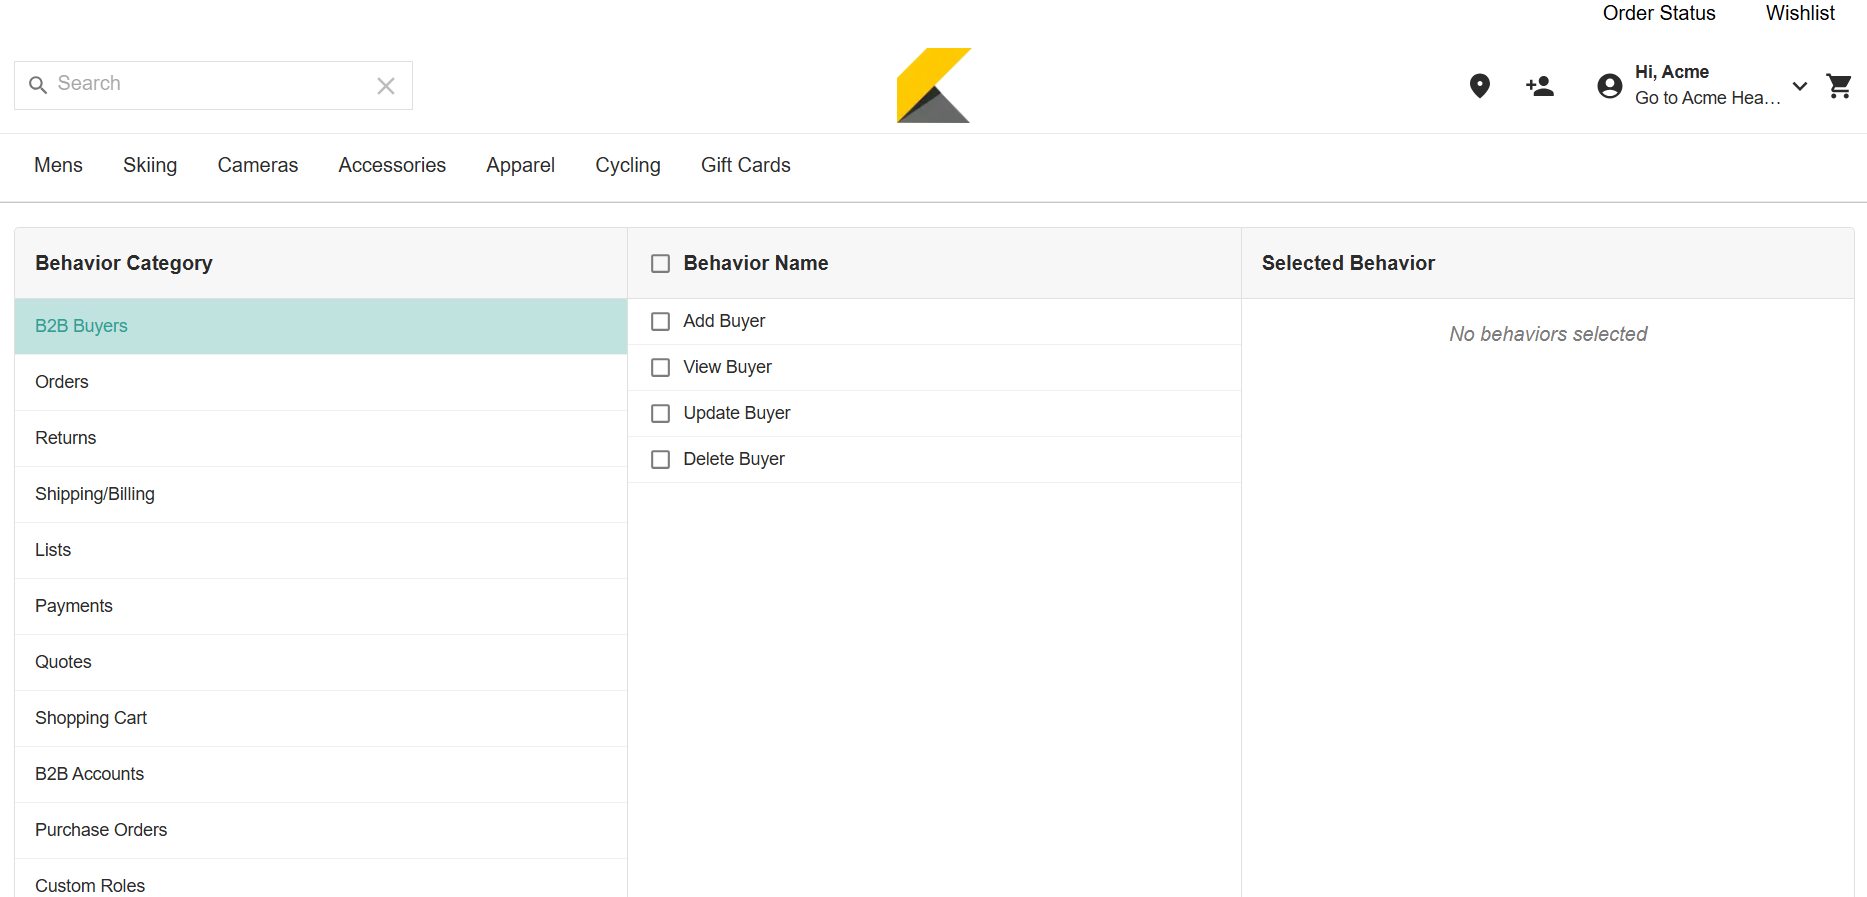Image resolution: width=1867 pixels, height=897 pixels.
Task: Open the Gift Cards menu
Action: click(746, 165)
